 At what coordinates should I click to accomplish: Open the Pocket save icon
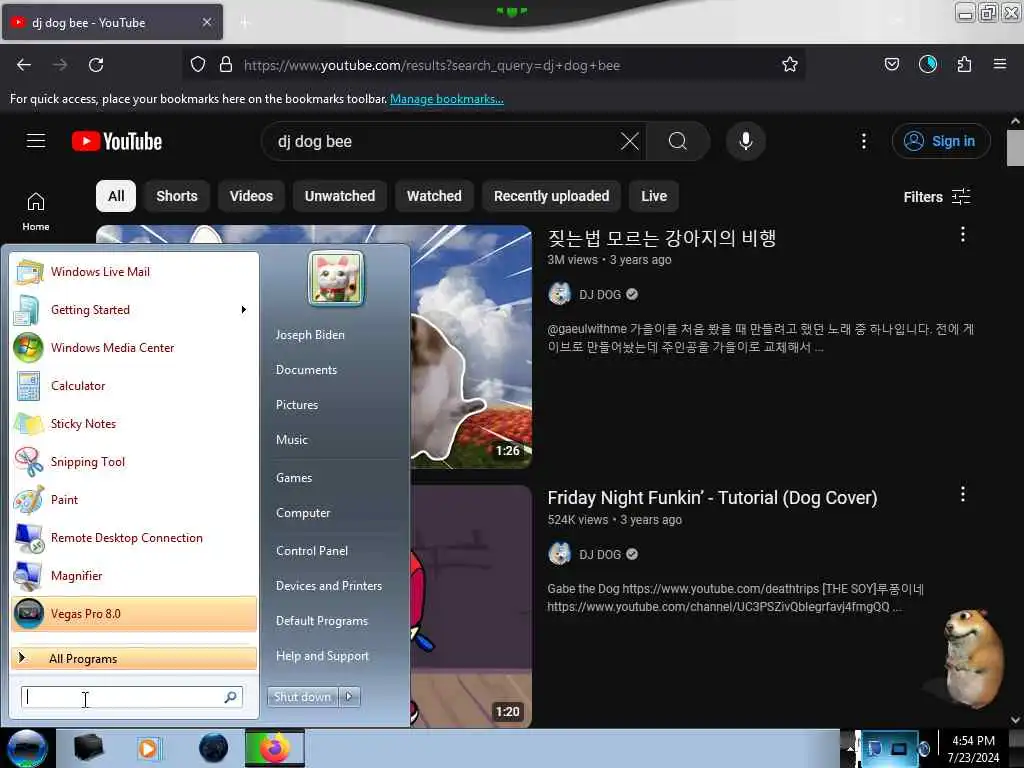click(891, 64)
